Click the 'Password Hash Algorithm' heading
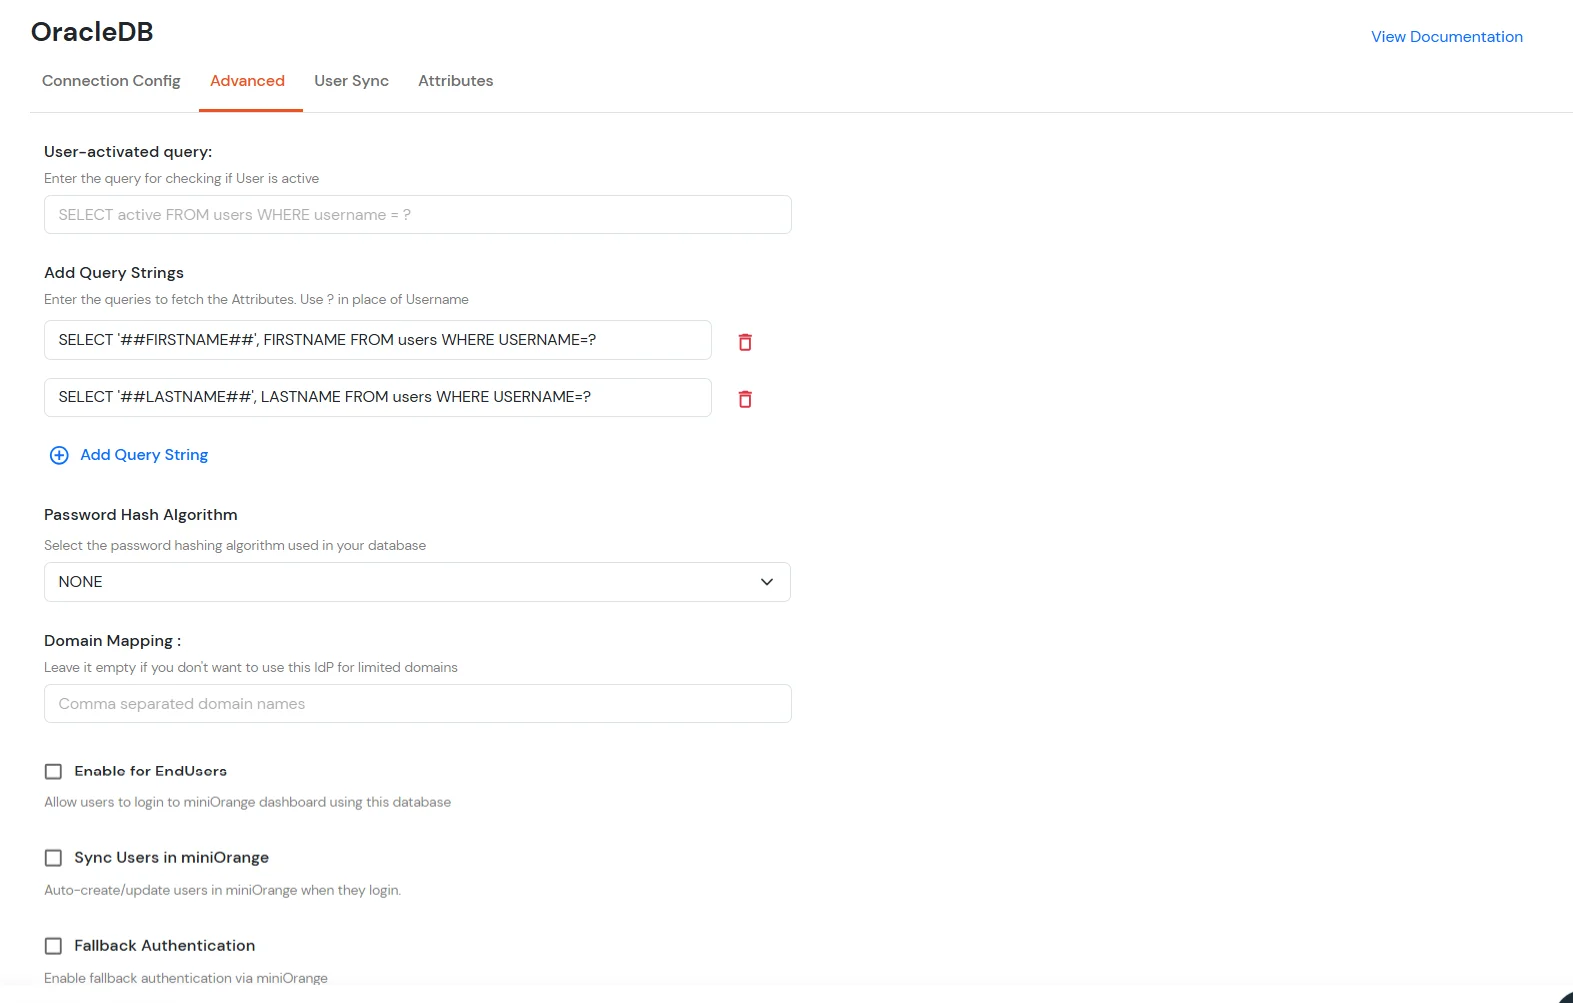Viewport: 1573px width, 1003px height. tap(141, 515)
